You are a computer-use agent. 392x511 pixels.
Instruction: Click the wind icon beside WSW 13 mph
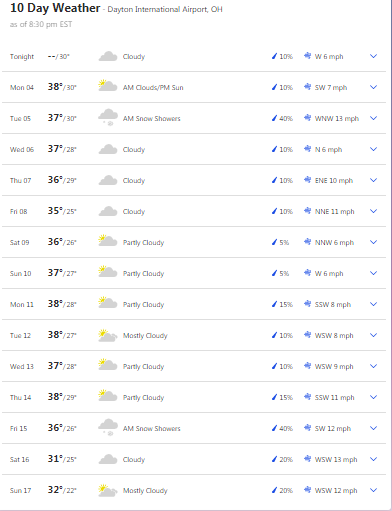[307, 459]
